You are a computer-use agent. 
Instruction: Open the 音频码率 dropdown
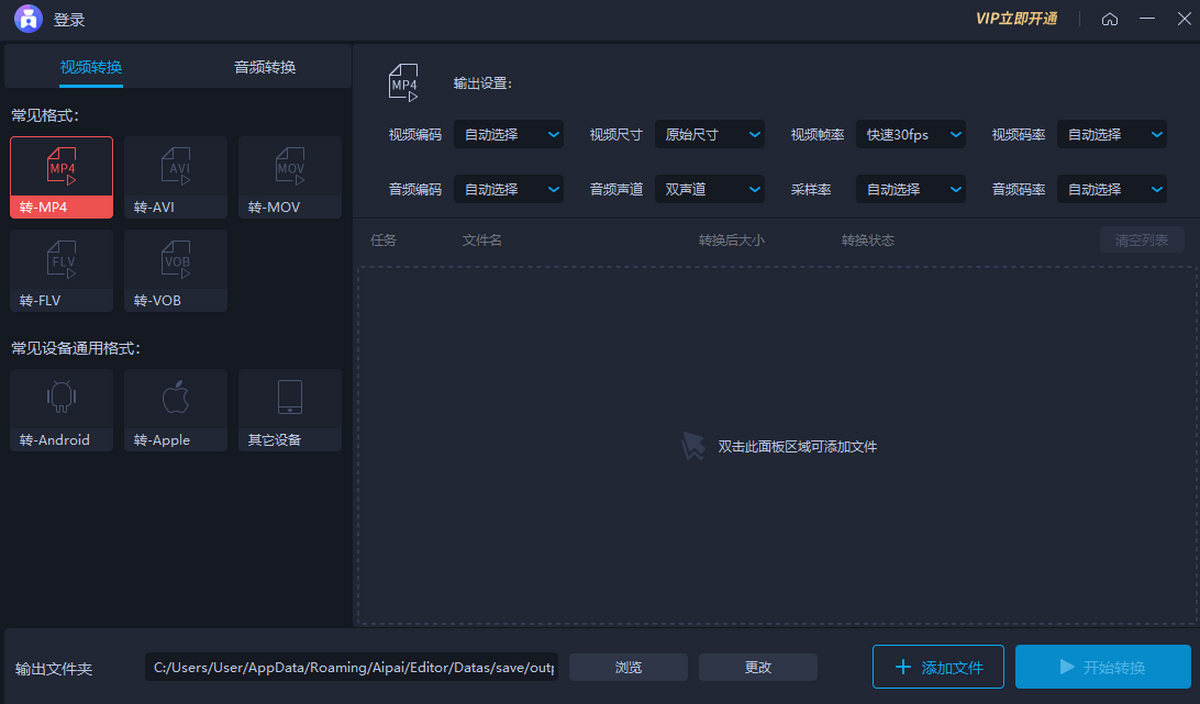(1112, 189)
